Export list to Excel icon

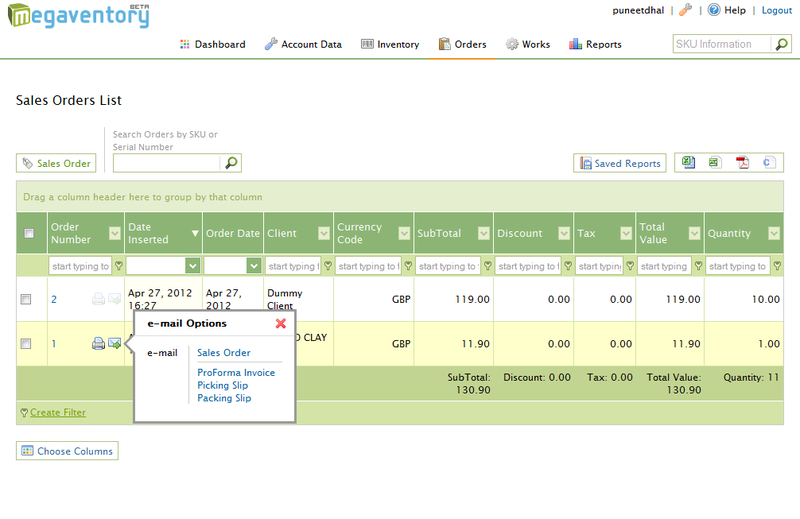pos(688,162)
